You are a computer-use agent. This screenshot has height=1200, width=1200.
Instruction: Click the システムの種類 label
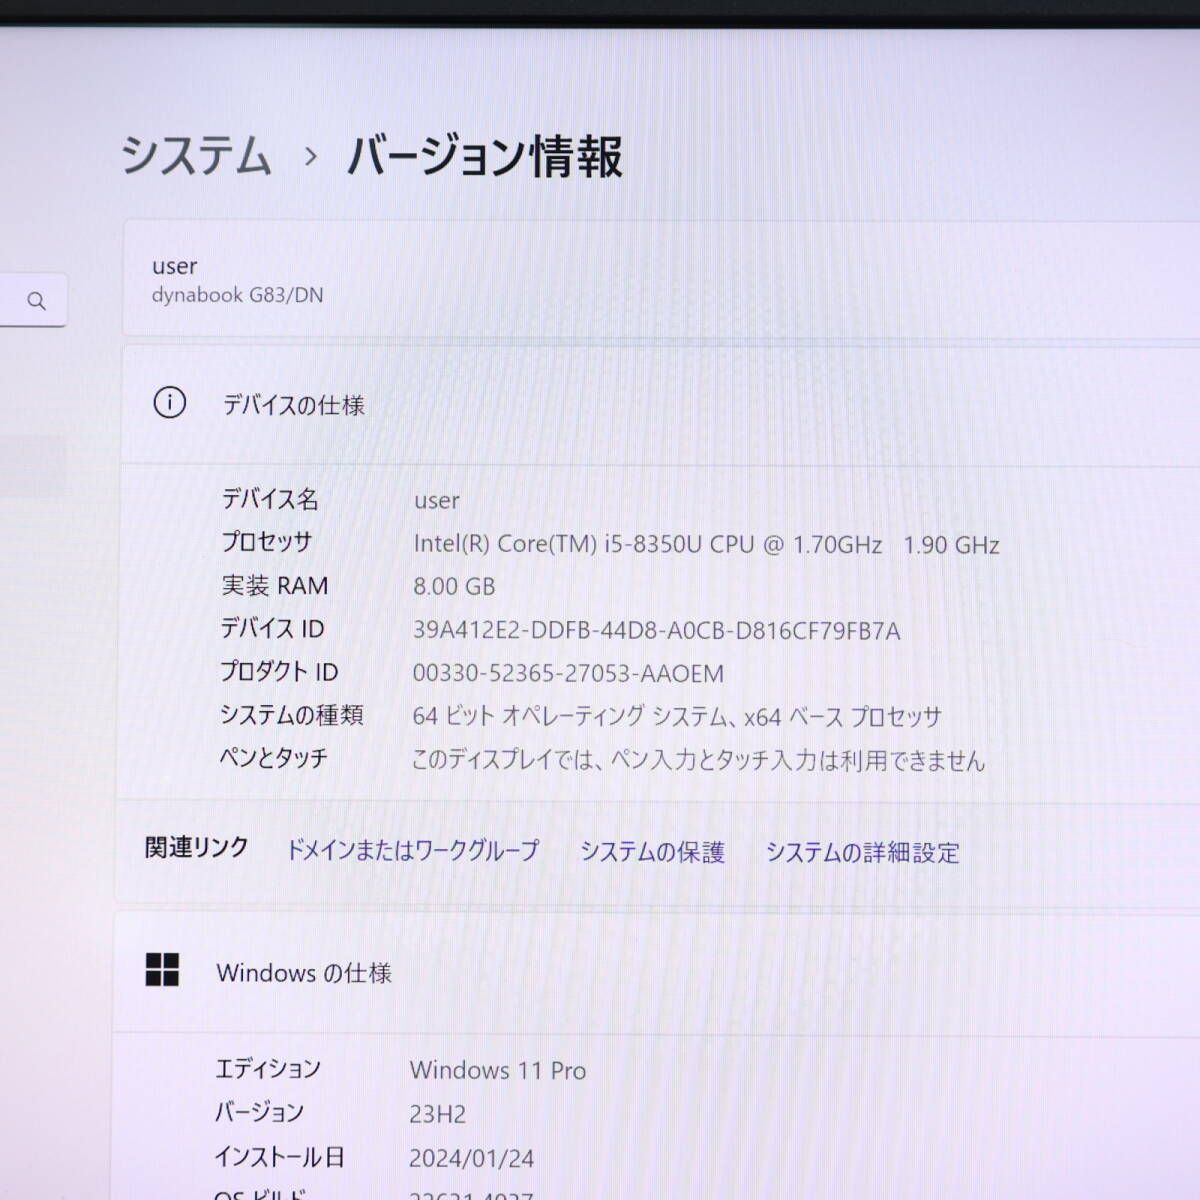pyautogui.click(x=292, y=714)
